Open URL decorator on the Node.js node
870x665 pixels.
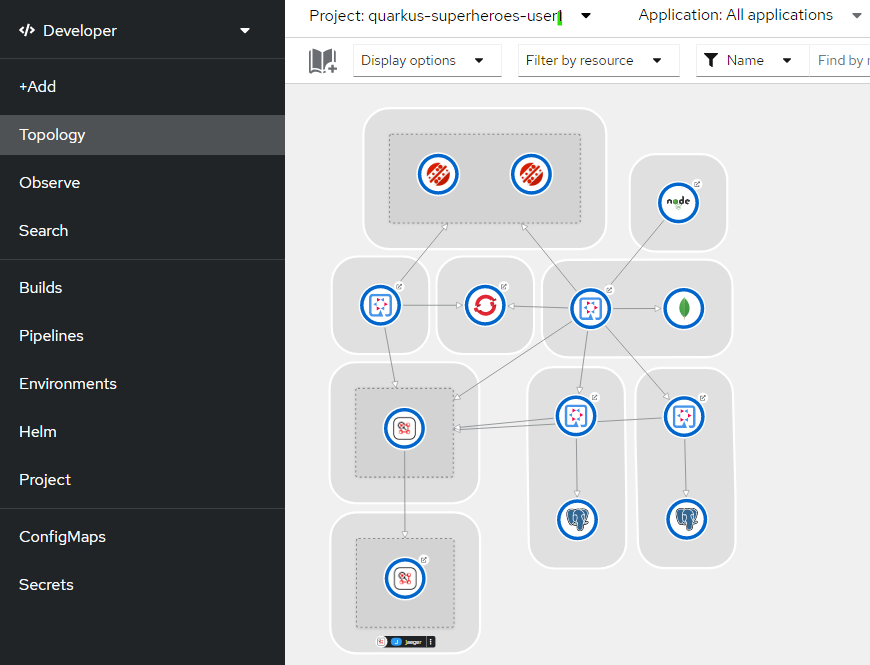click(x=697, y=184)
